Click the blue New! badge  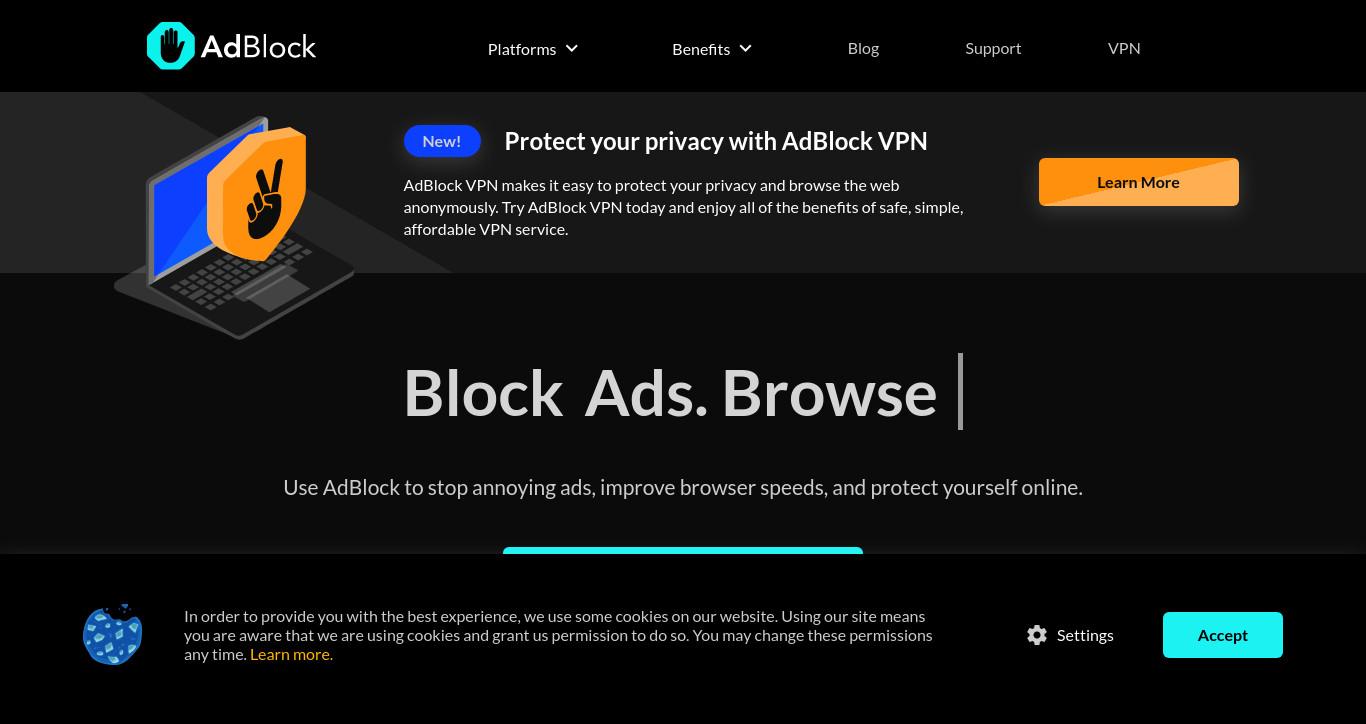[442, 141]
